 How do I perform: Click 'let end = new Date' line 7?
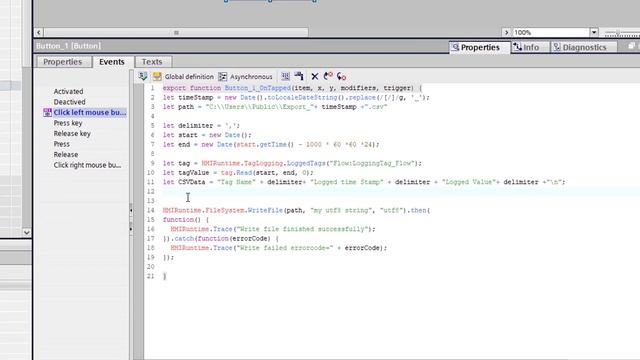(x=271, y=144)
